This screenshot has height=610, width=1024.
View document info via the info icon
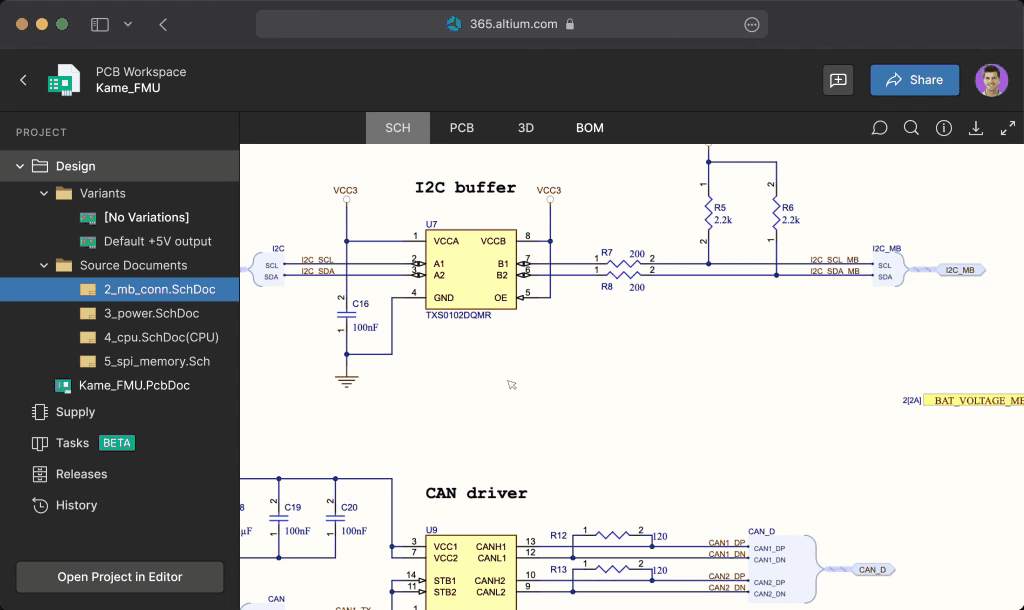[x=943, y=127]
